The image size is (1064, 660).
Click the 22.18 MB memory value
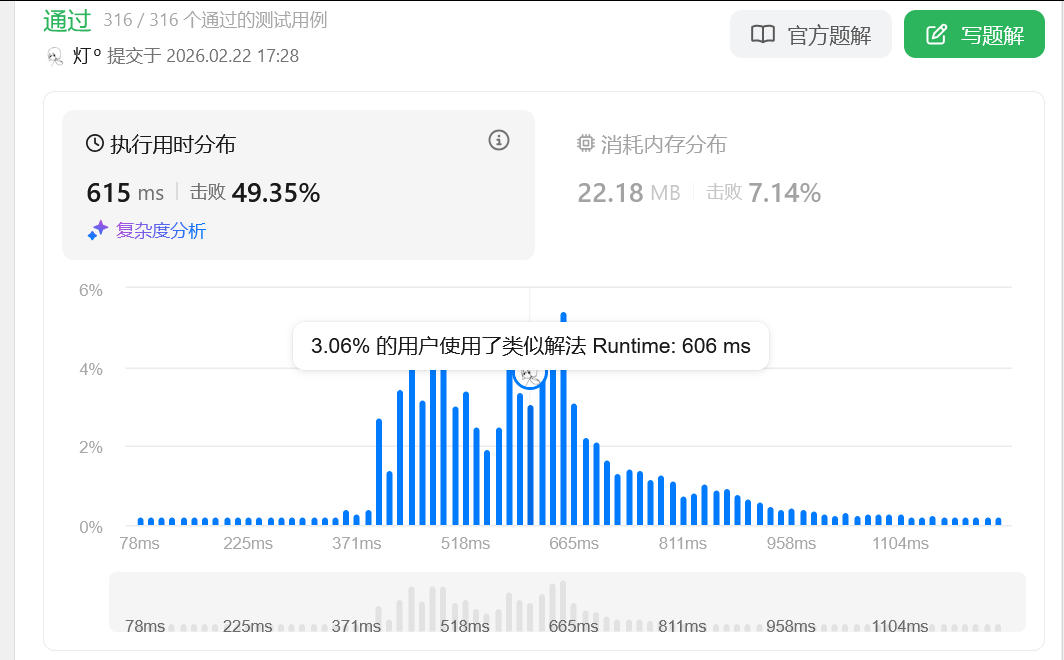[x=628, y=193]
